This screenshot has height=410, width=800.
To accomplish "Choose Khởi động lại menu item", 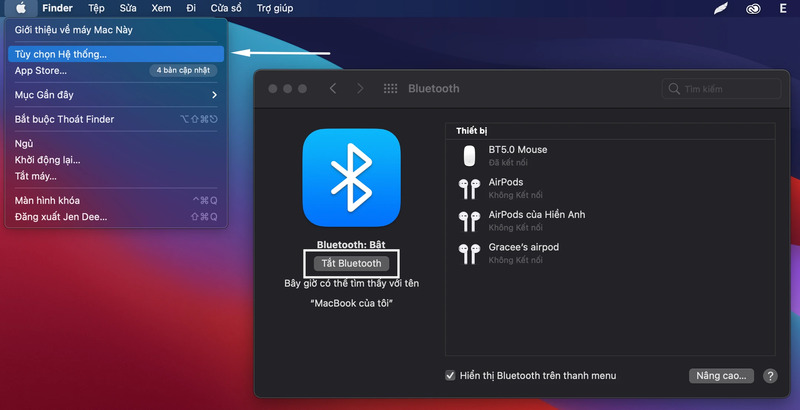I will click(116, 160).
